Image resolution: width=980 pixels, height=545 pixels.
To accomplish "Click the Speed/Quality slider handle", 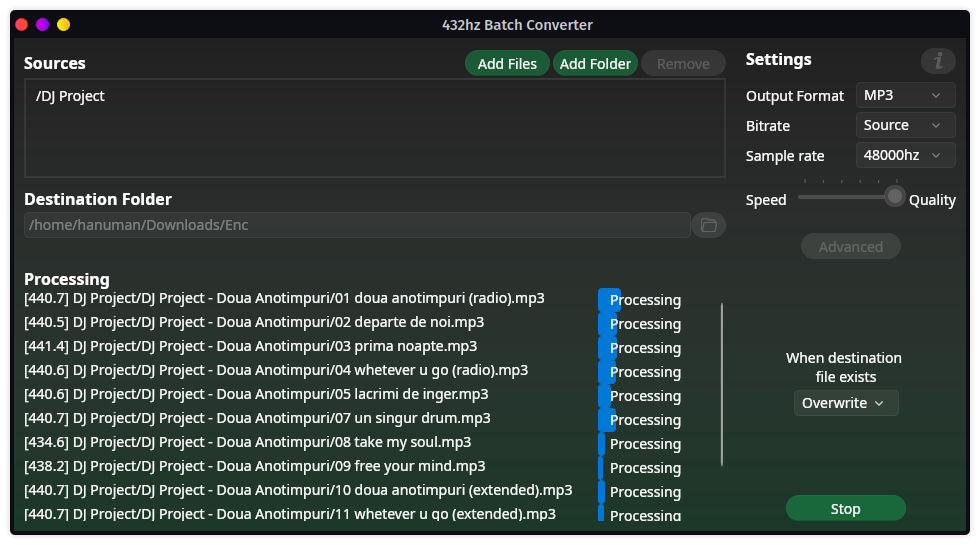I will 895,197.
